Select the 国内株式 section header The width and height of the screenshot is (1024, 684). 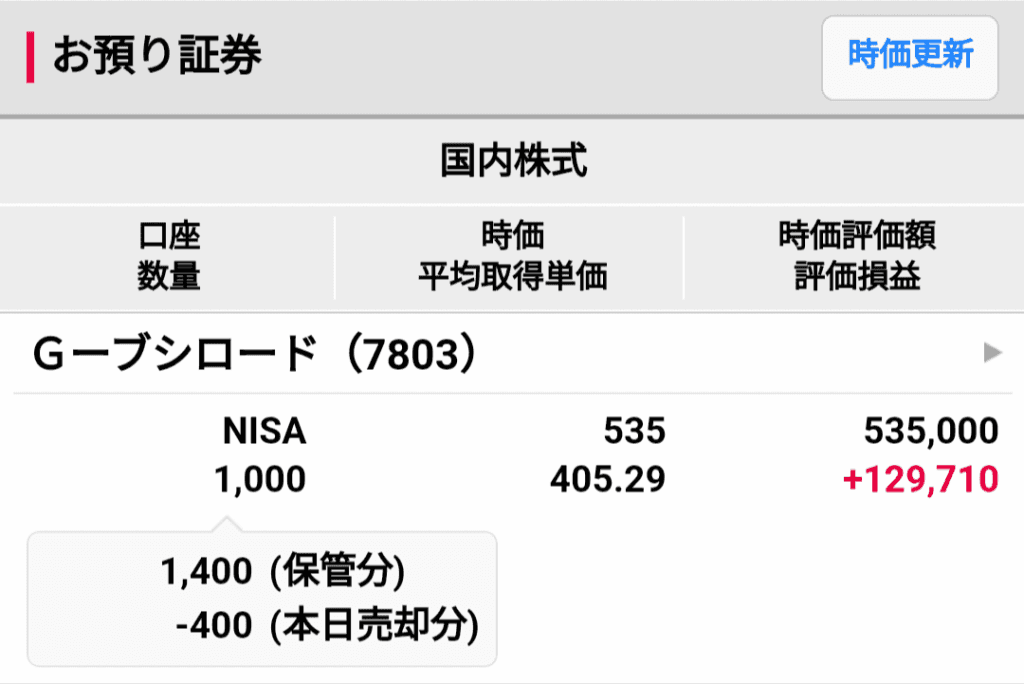coord(512,160)
